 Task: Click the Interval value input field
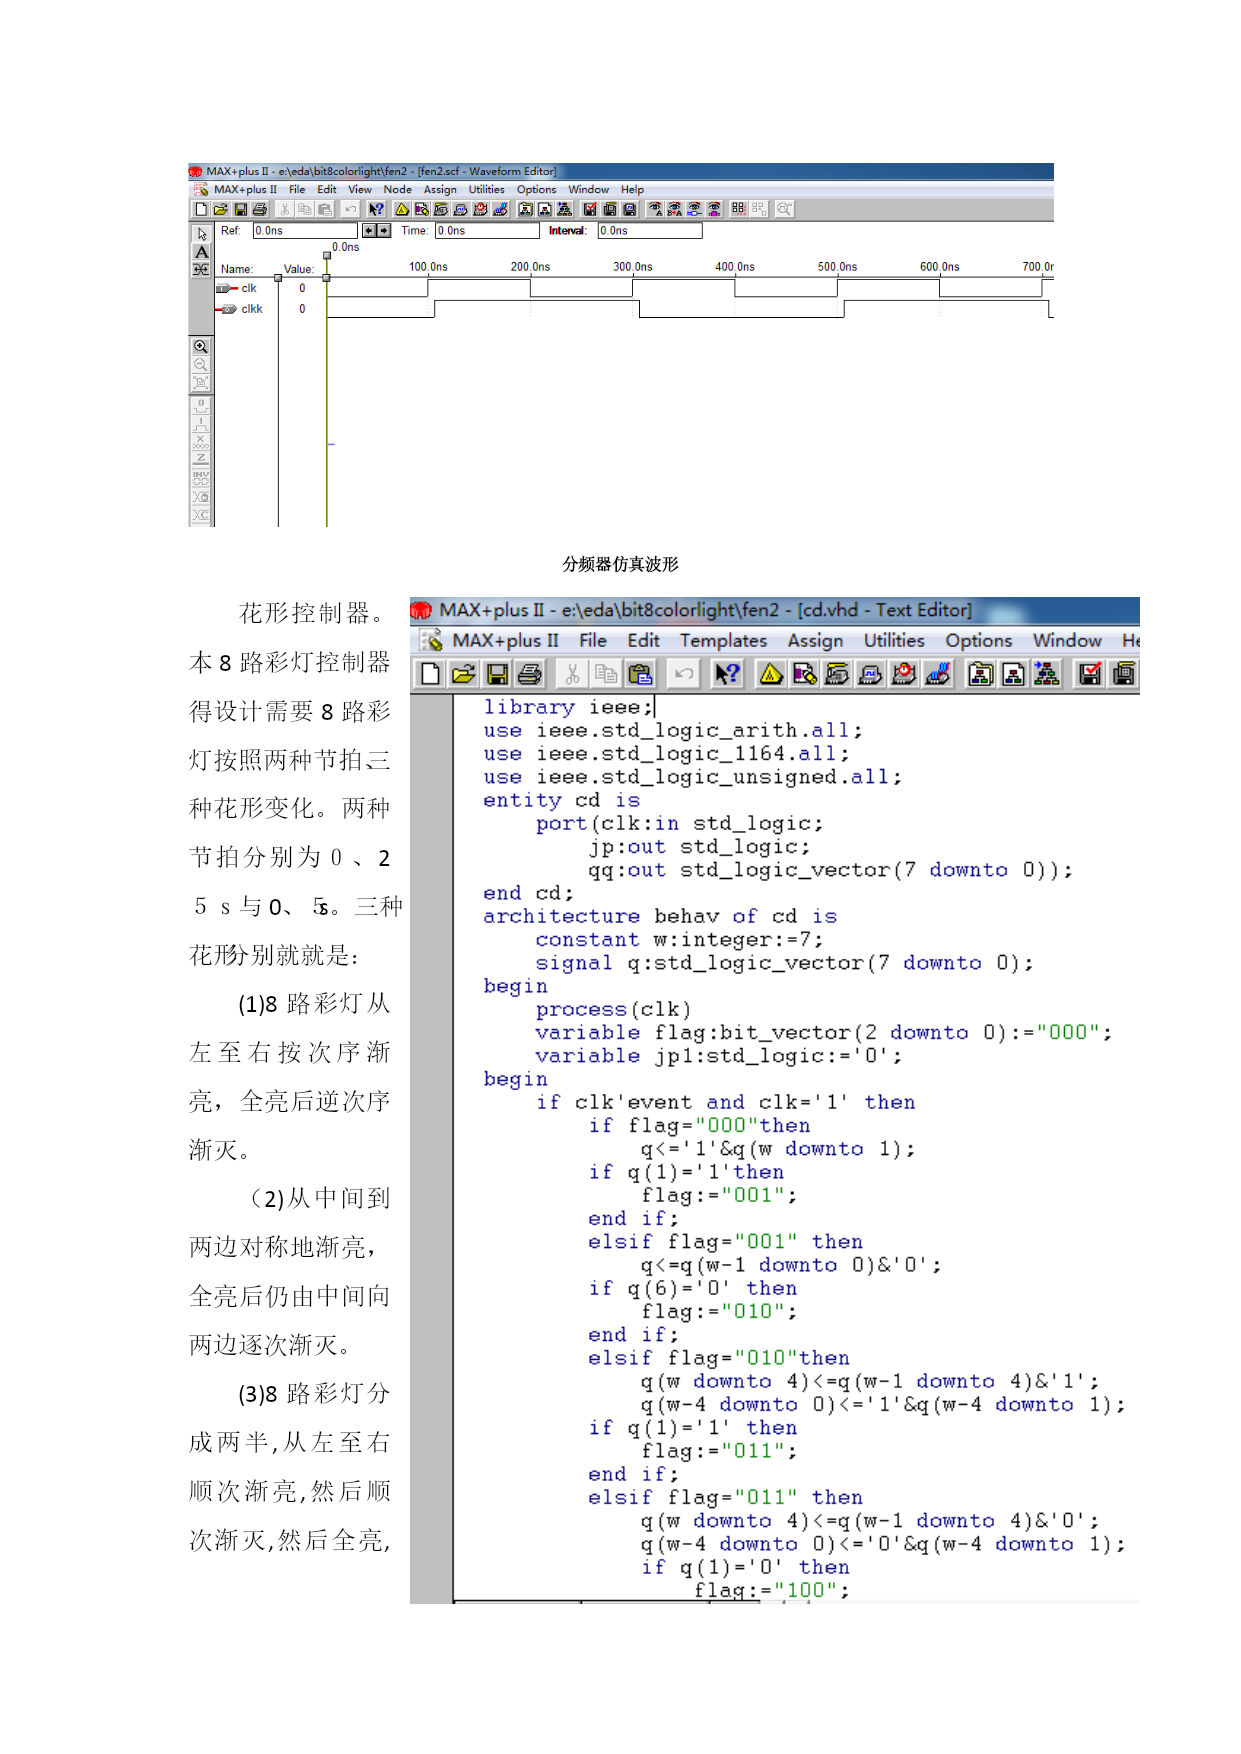pos(650,231)
